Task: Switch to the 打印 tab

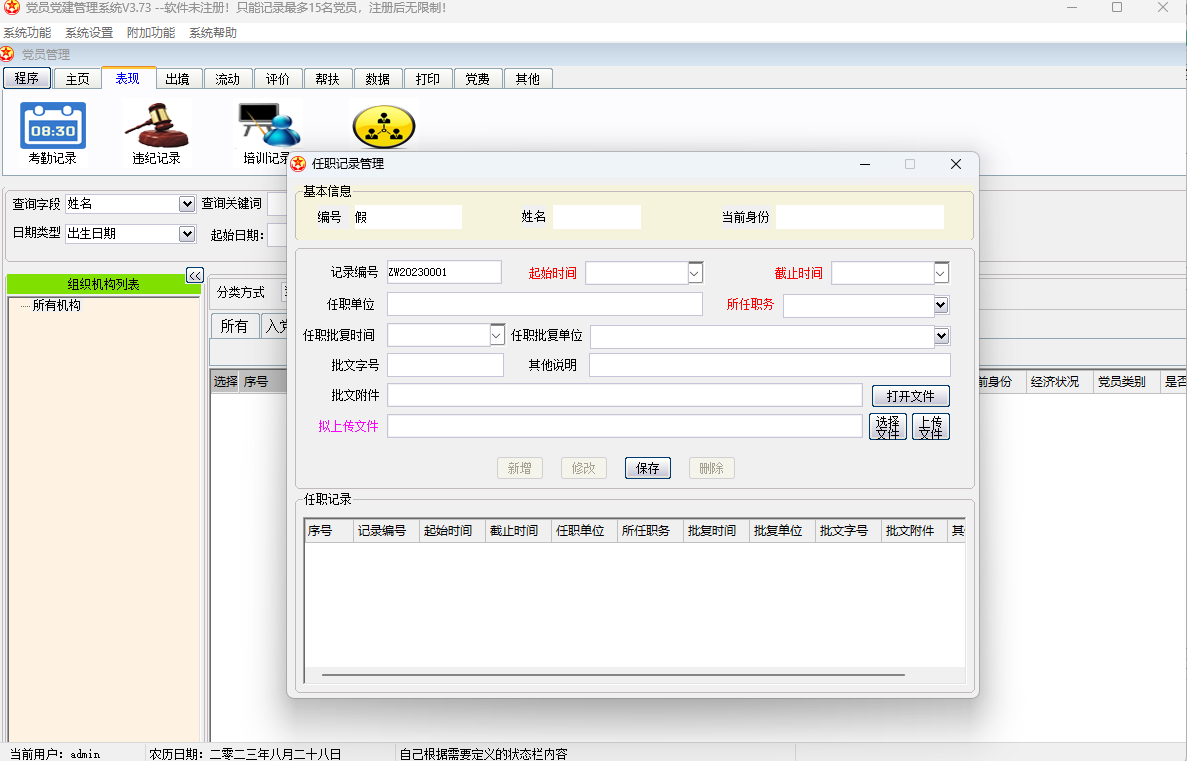Action: 427,79
